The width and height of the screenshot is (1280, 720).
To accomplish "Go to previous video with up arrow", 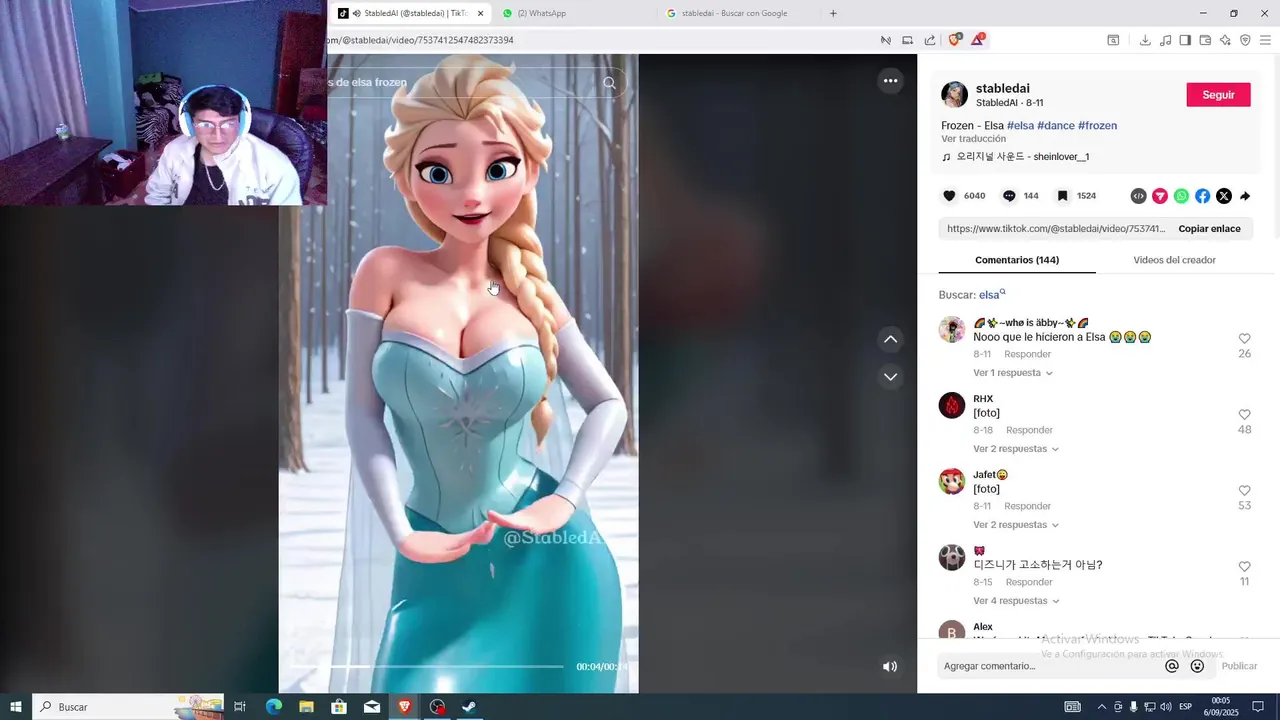I will [x=890, y=340].
